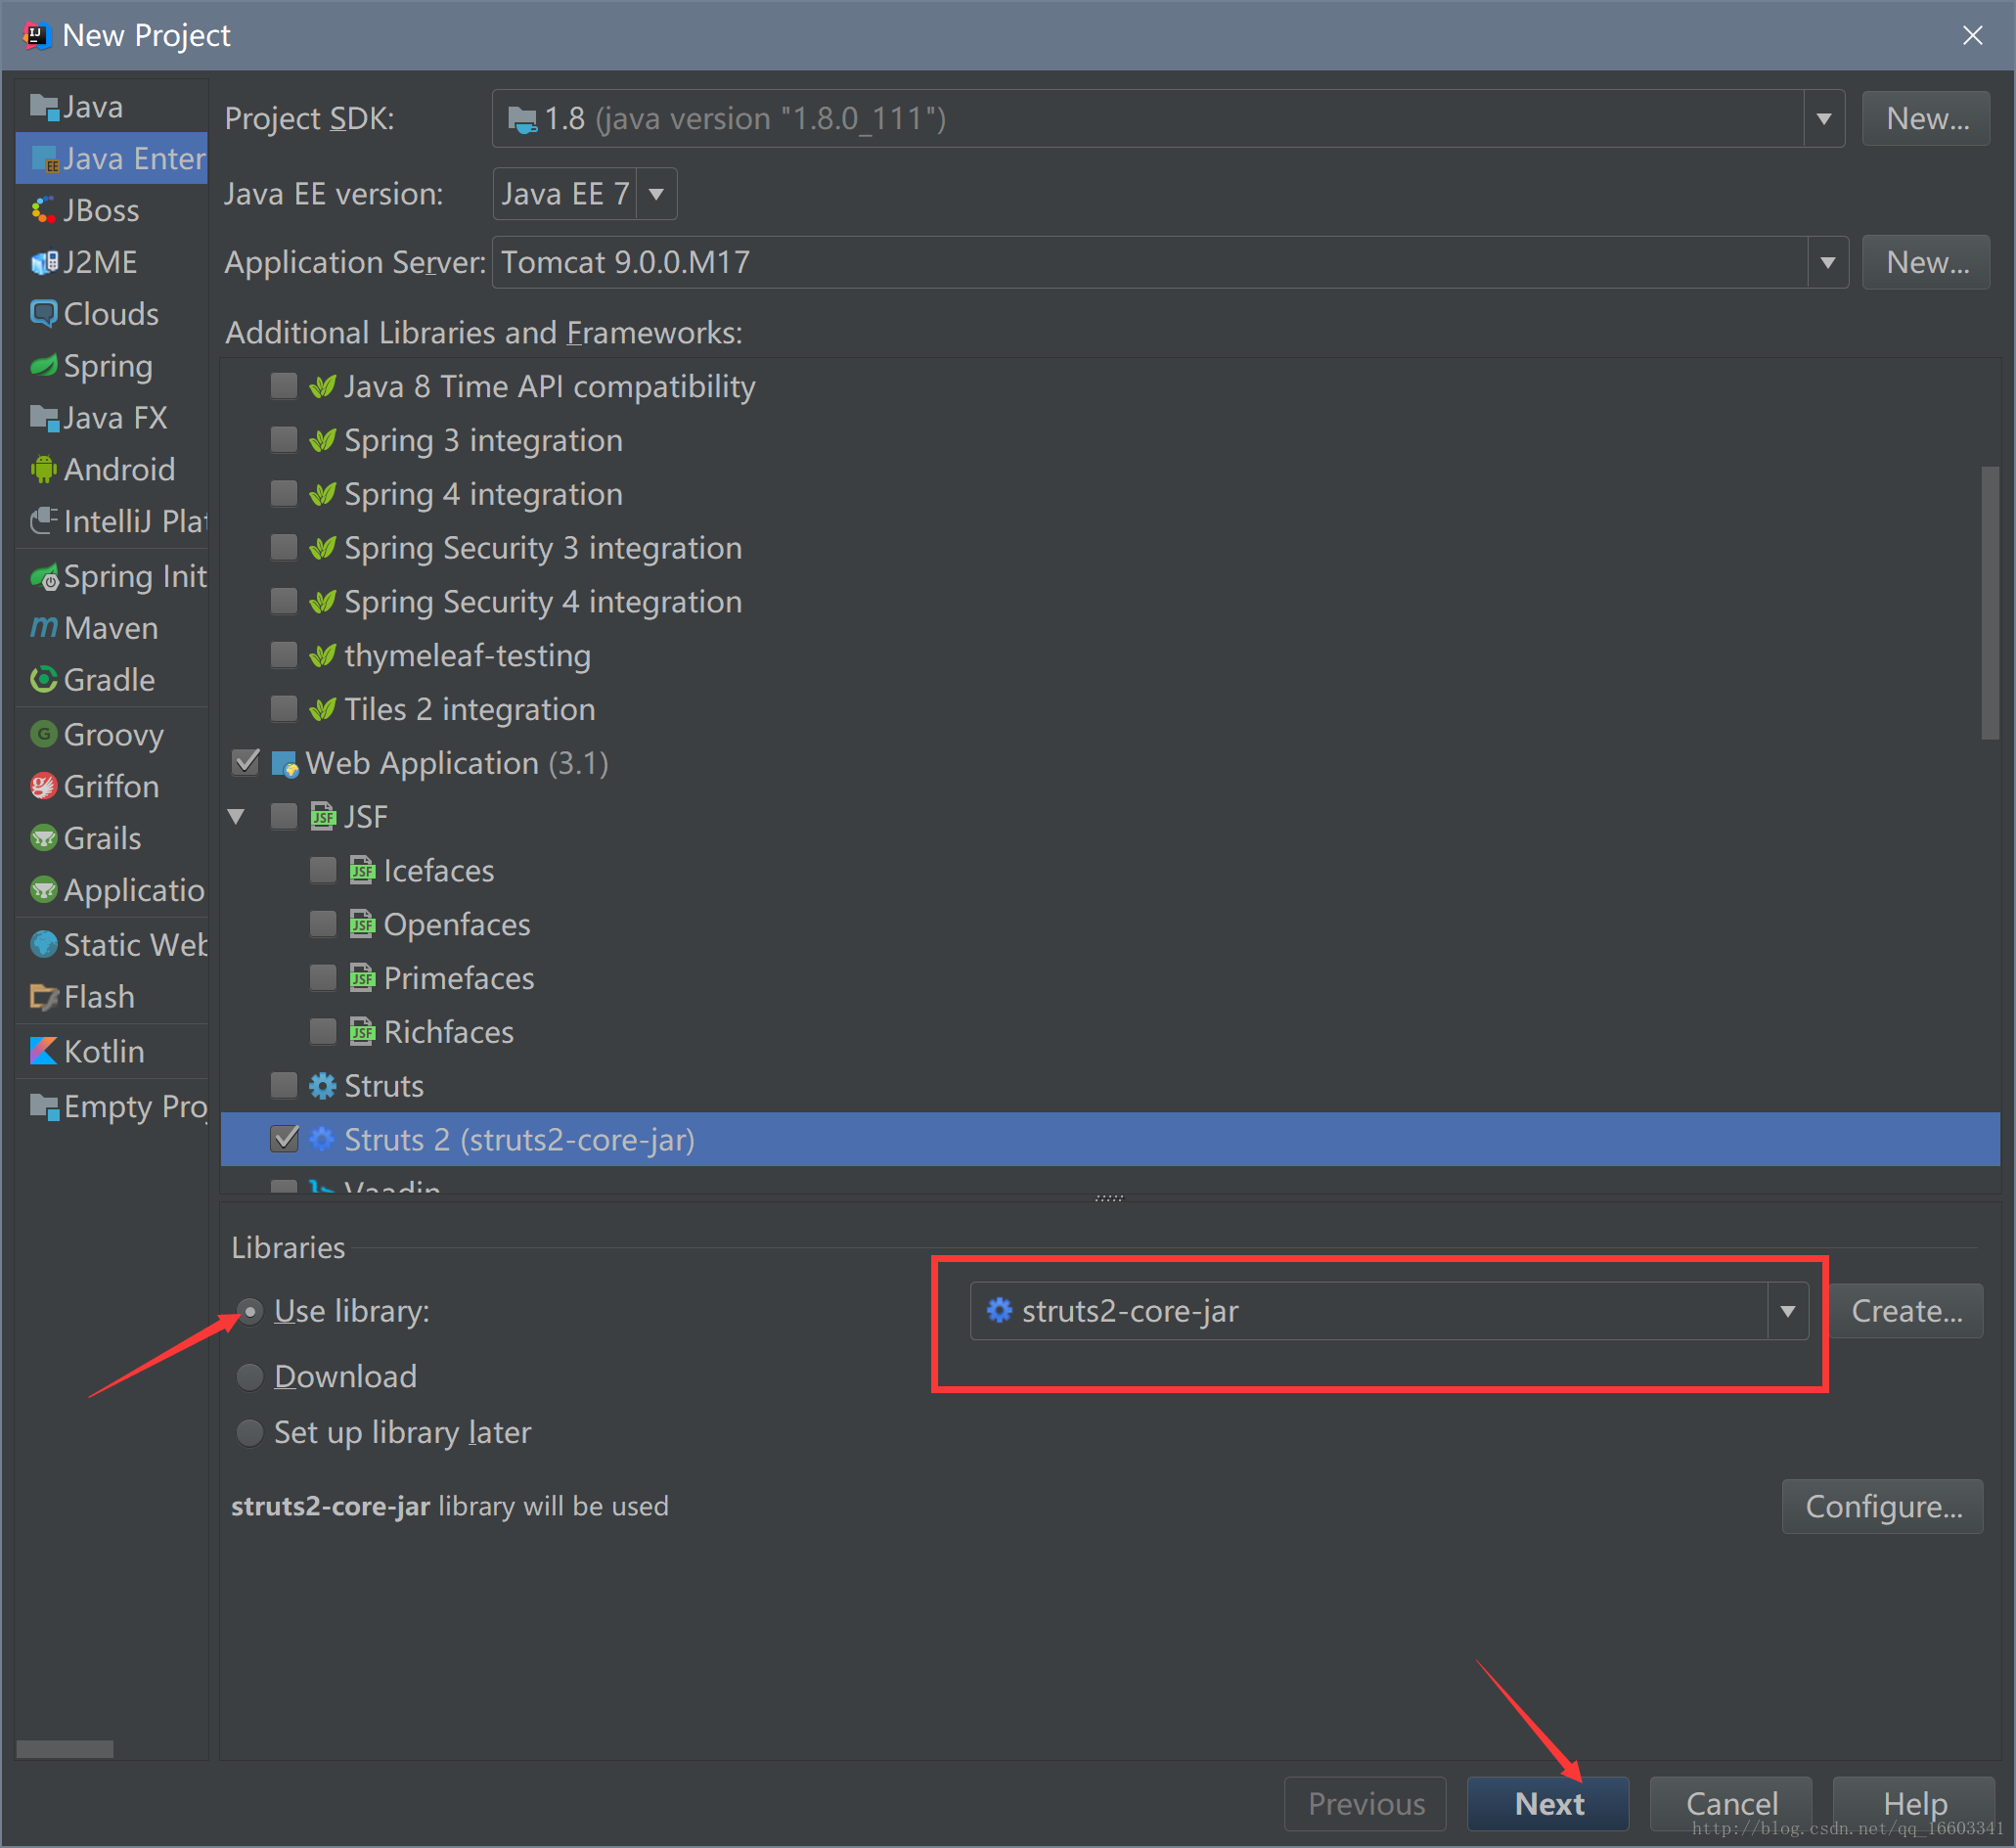The width and height of the screenshot is (2016, 1848).
Task: Select Spring Initializr icon
Action: 44,577
